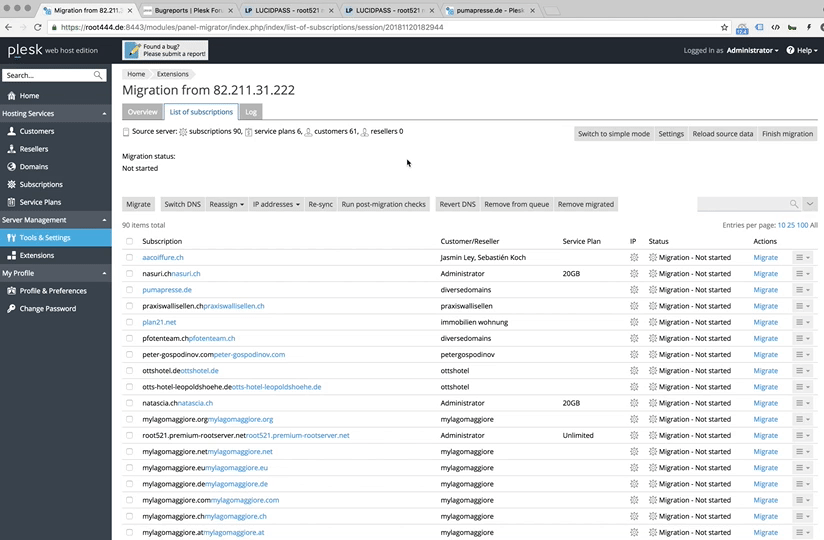This screenshot has width=824, height=540.
Task: Check the mylagomaggiore.org row checkbox
Action: coord(129,419)
